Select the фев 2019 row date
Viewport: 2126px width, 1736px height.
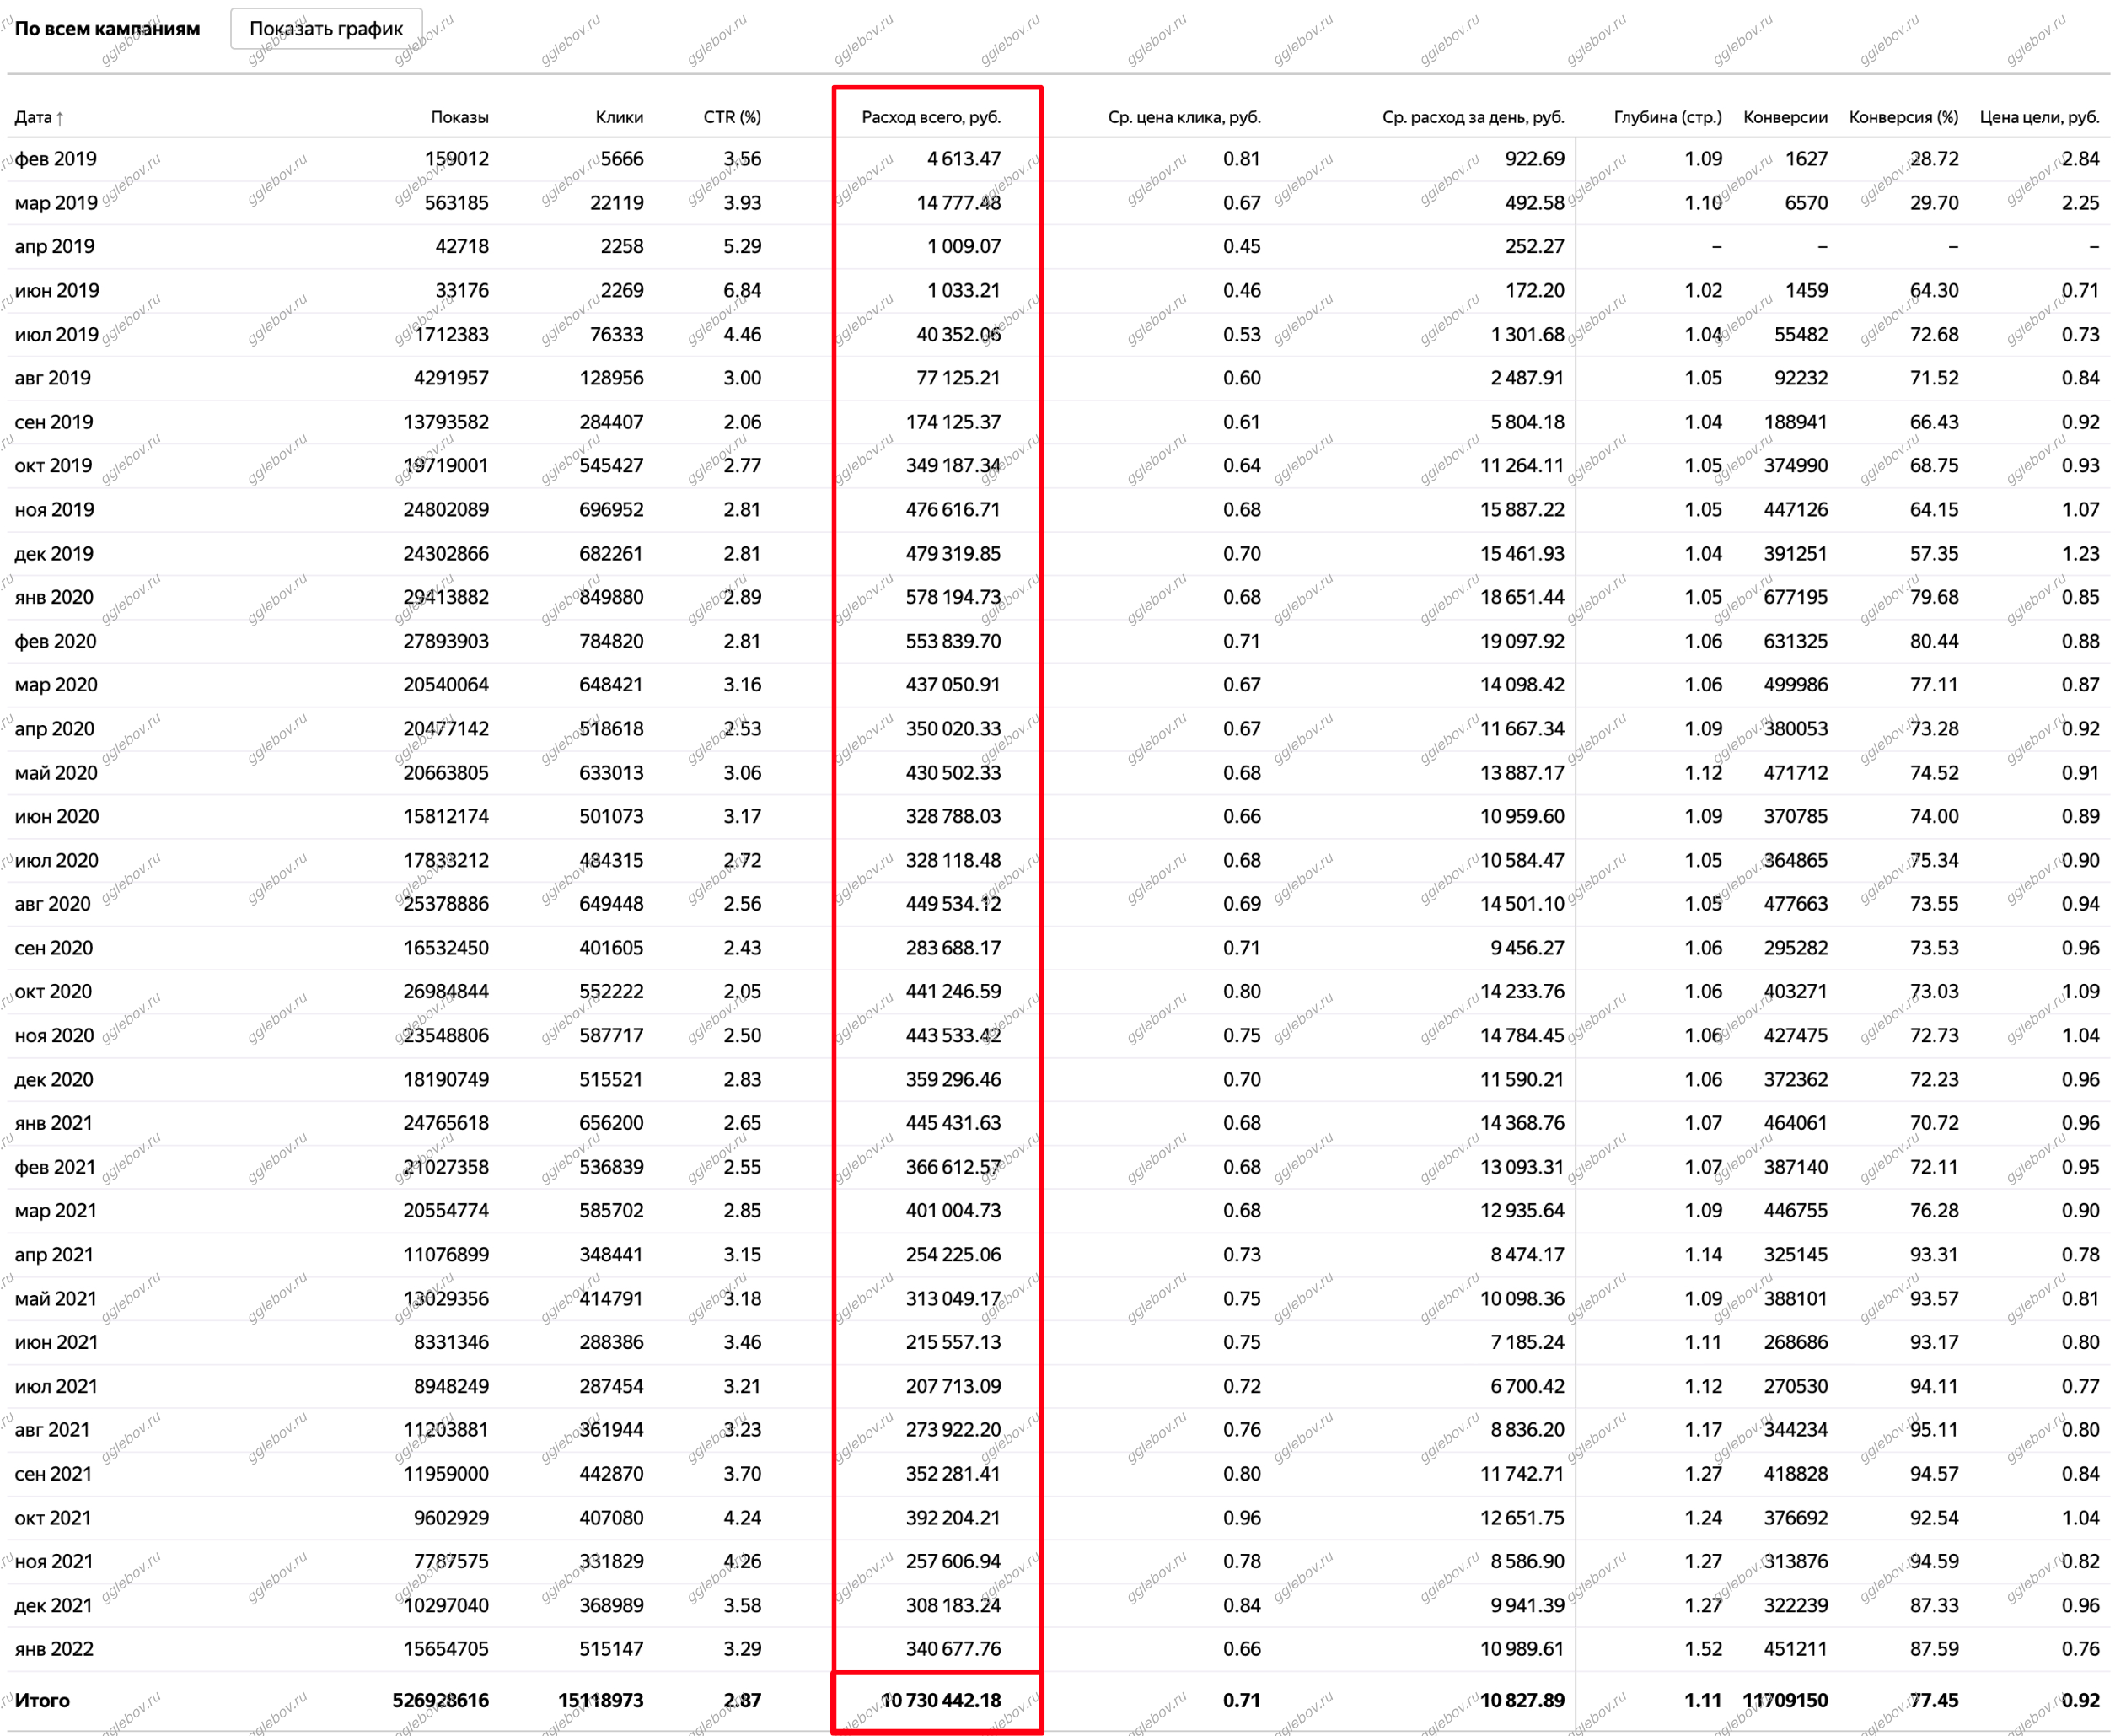pos(56,159)
